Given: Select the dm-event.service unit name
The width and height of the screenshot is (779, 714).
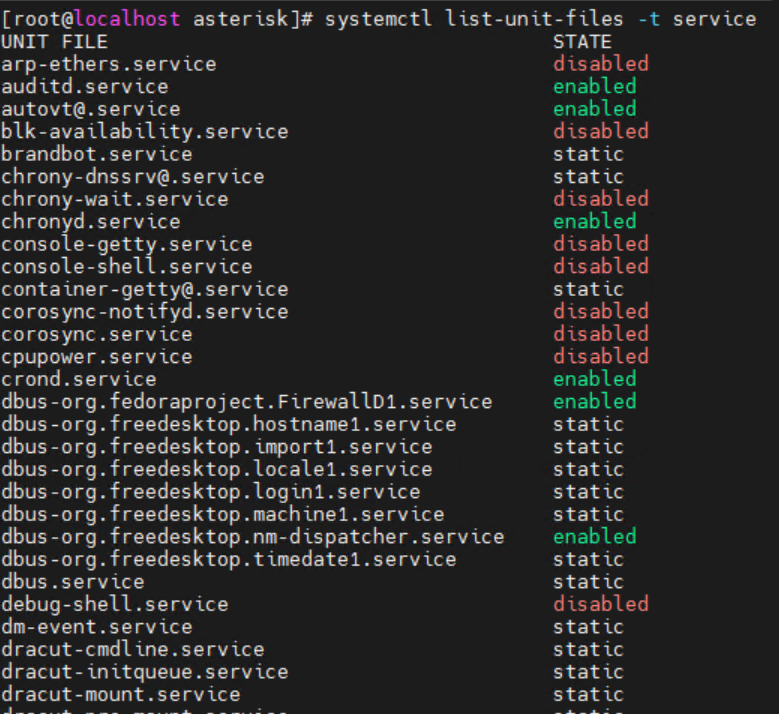Looking at the screenshot, I should click(96, 627).
